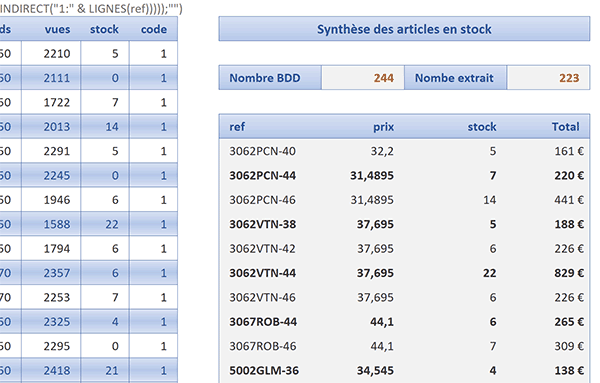Select views cell 2210
The image size is (600, 383).
pos(51,54)
